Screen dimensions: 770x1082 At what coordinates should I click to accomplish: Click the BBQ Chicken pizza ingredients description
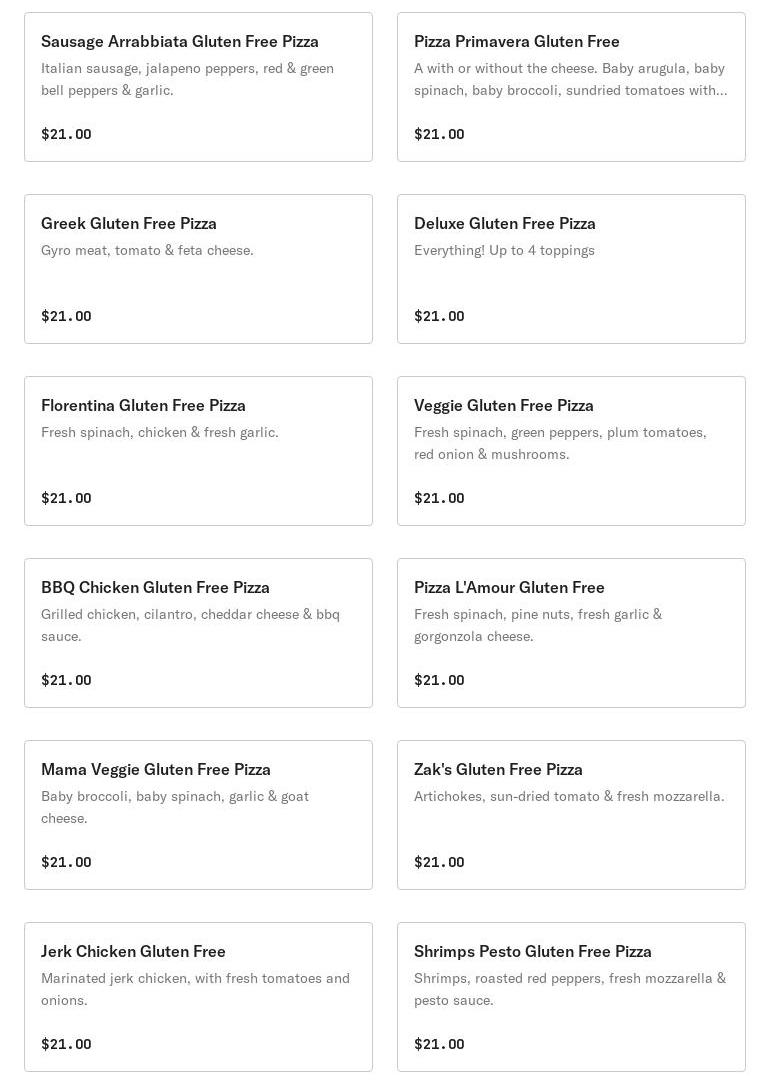pyautogui.click(x=190, y=625)
